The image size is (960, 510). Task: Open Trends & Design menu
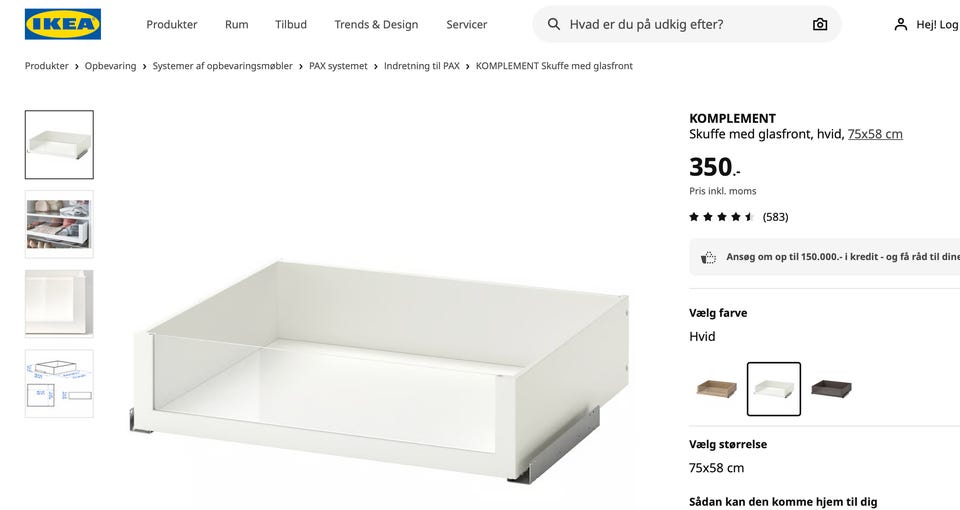pos(376,24)
